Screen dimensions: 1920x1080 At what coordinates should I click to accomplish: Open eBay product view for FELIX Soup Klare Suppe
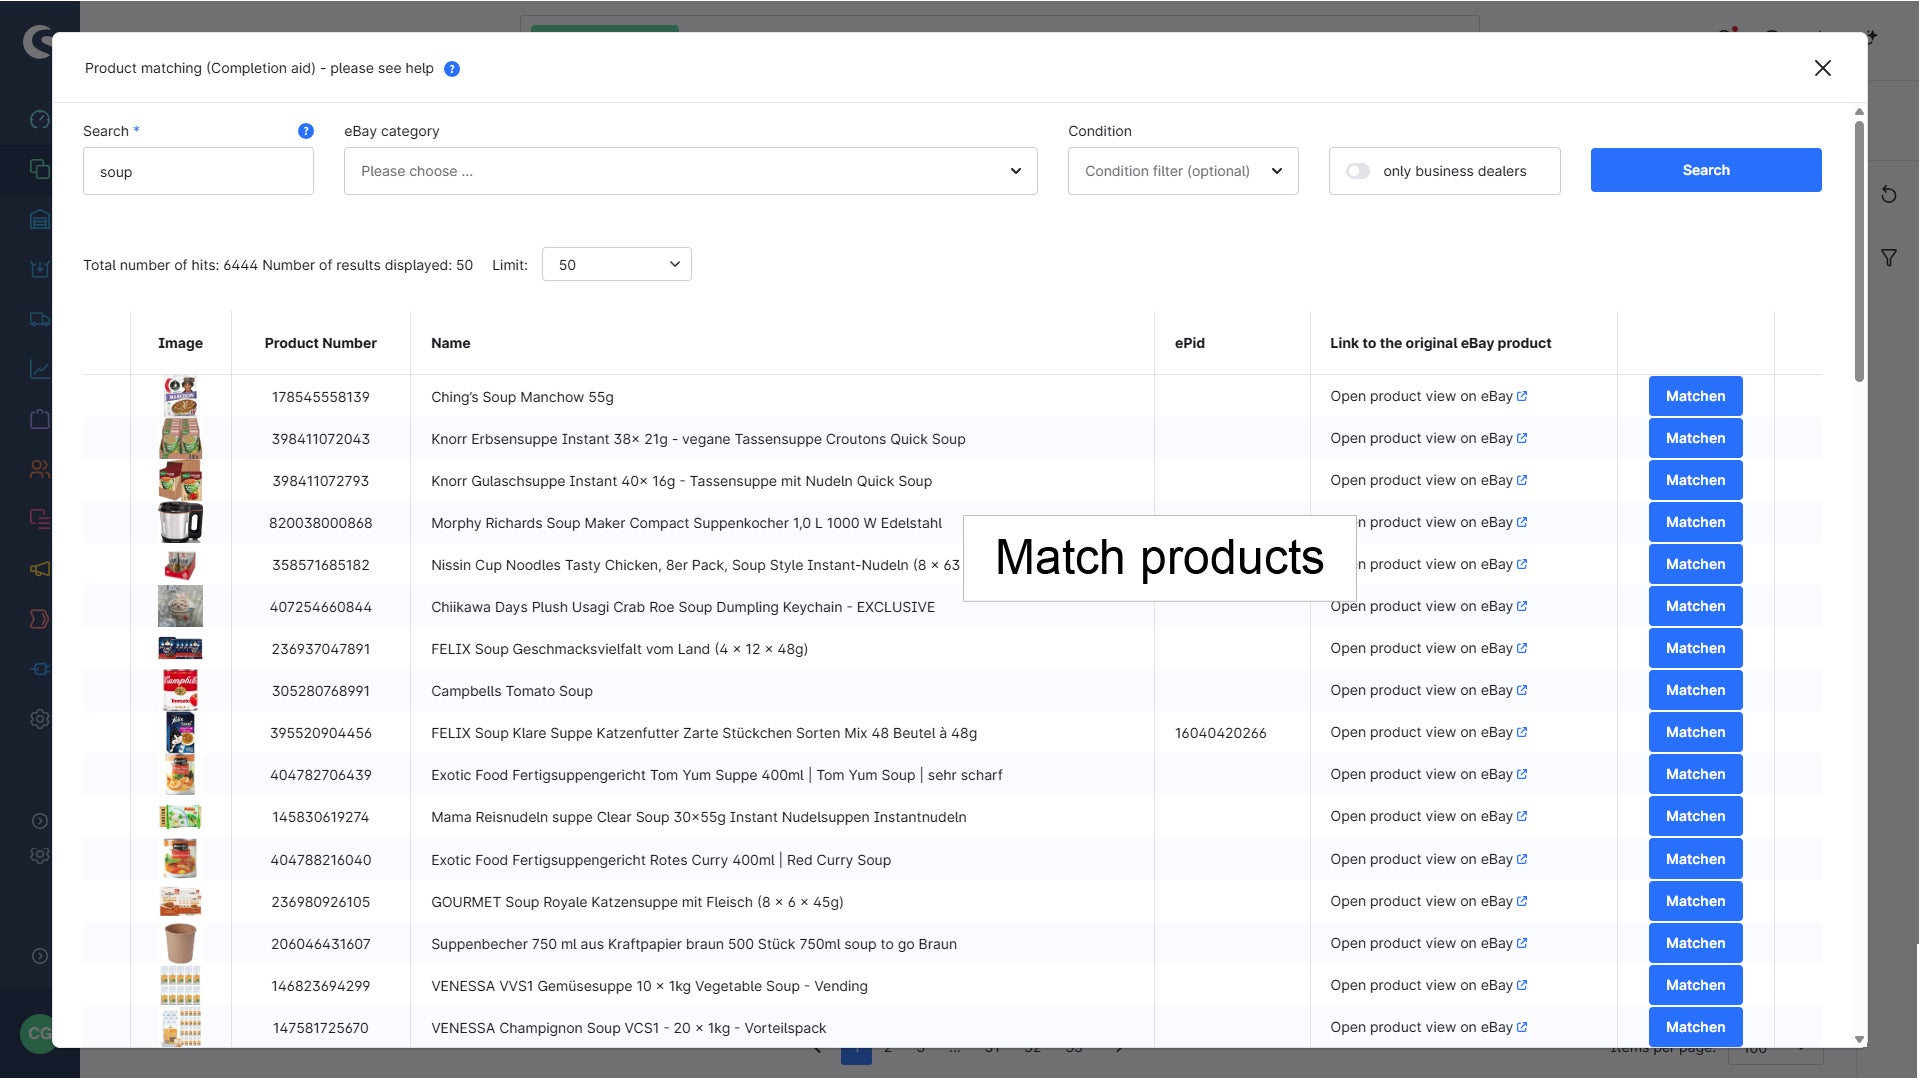click(x=1428, y=732)
